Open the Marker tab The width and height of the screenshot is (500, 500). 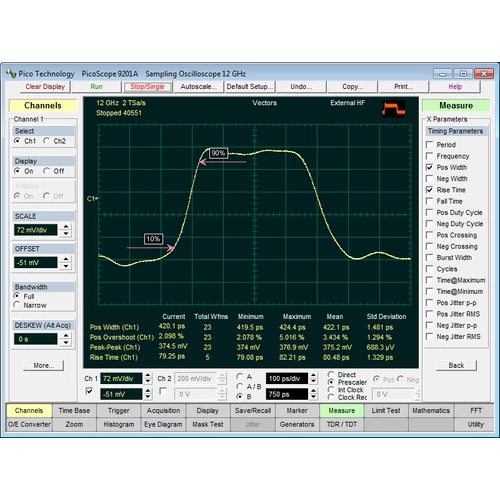click(x=297, y=411)
